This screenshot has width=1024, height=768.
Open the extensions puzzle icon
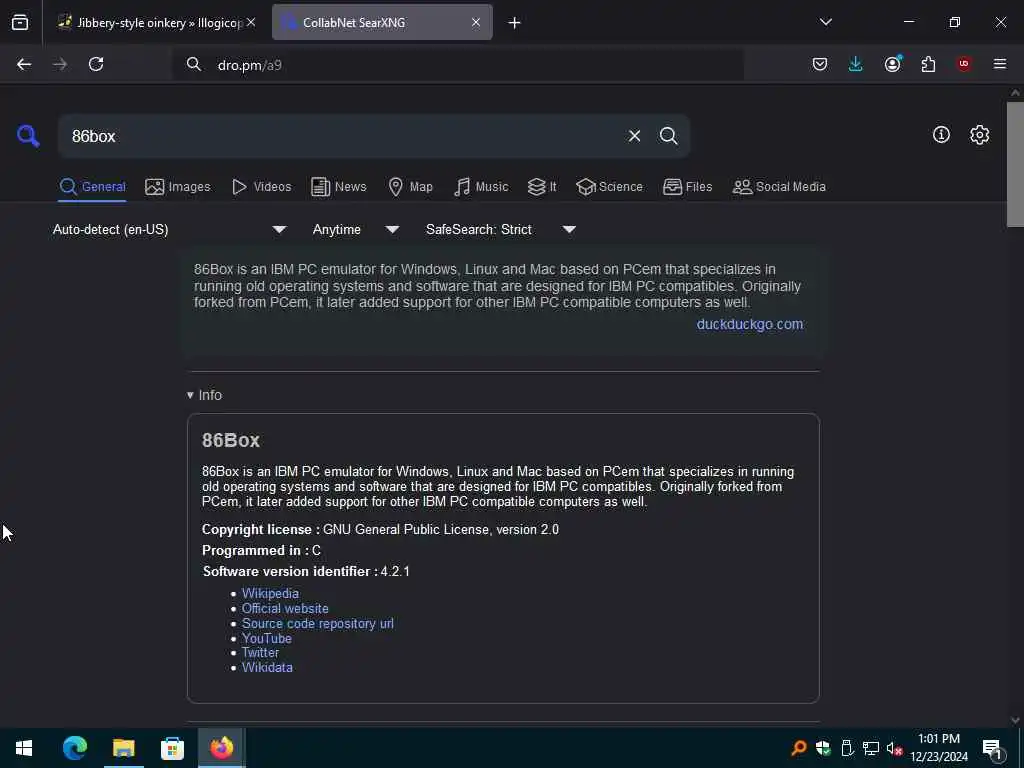[x=928, y=64]
